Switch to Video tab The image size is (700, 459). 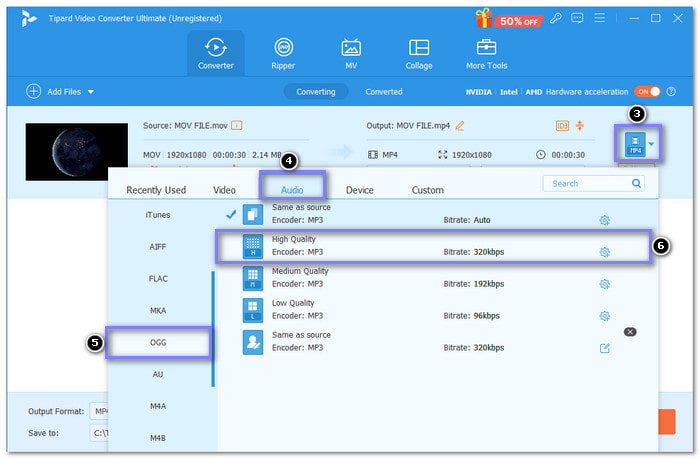pos(224,190)
